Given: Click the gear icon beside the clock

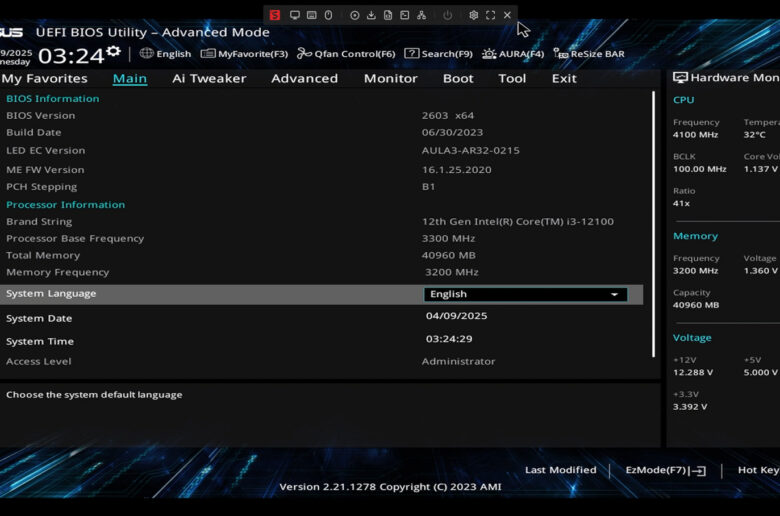Looking at the screenshot, I should tap(113, 51).
